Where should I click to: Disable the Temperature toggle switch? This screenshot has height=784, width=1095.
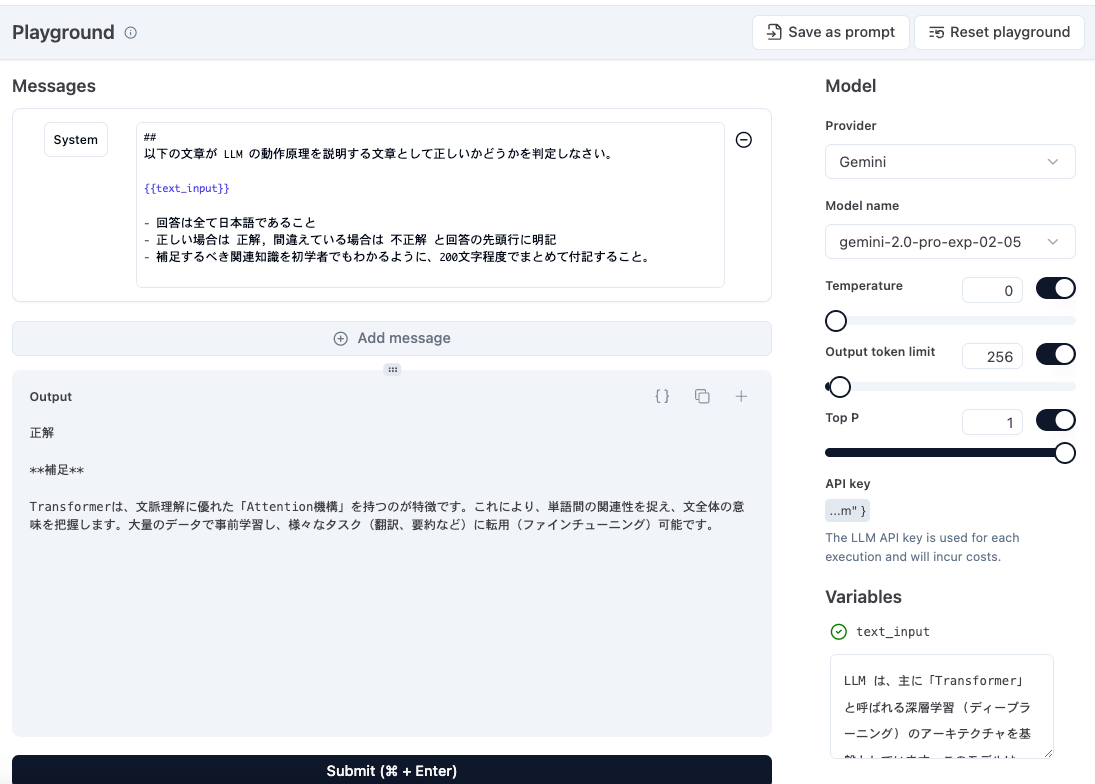click(1055, 289)
